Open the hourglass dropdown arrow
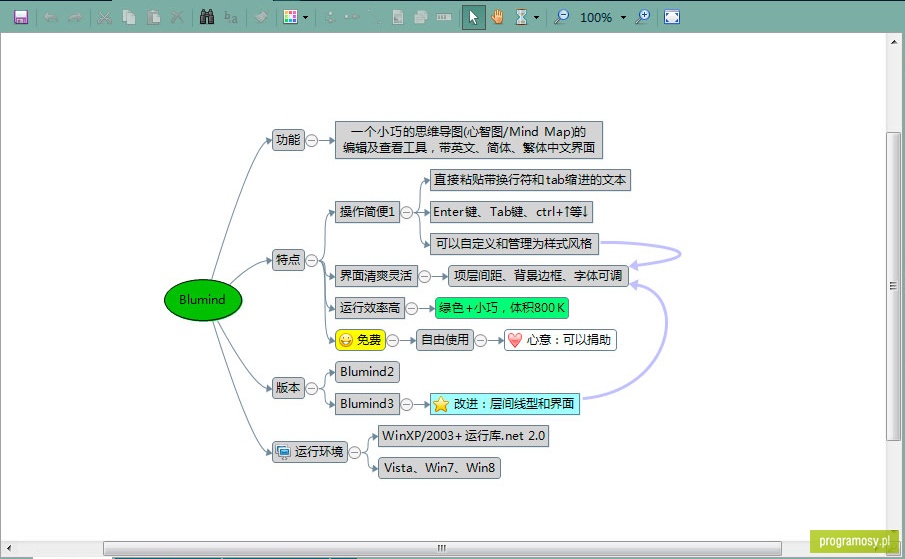 [x=536, y=17]
